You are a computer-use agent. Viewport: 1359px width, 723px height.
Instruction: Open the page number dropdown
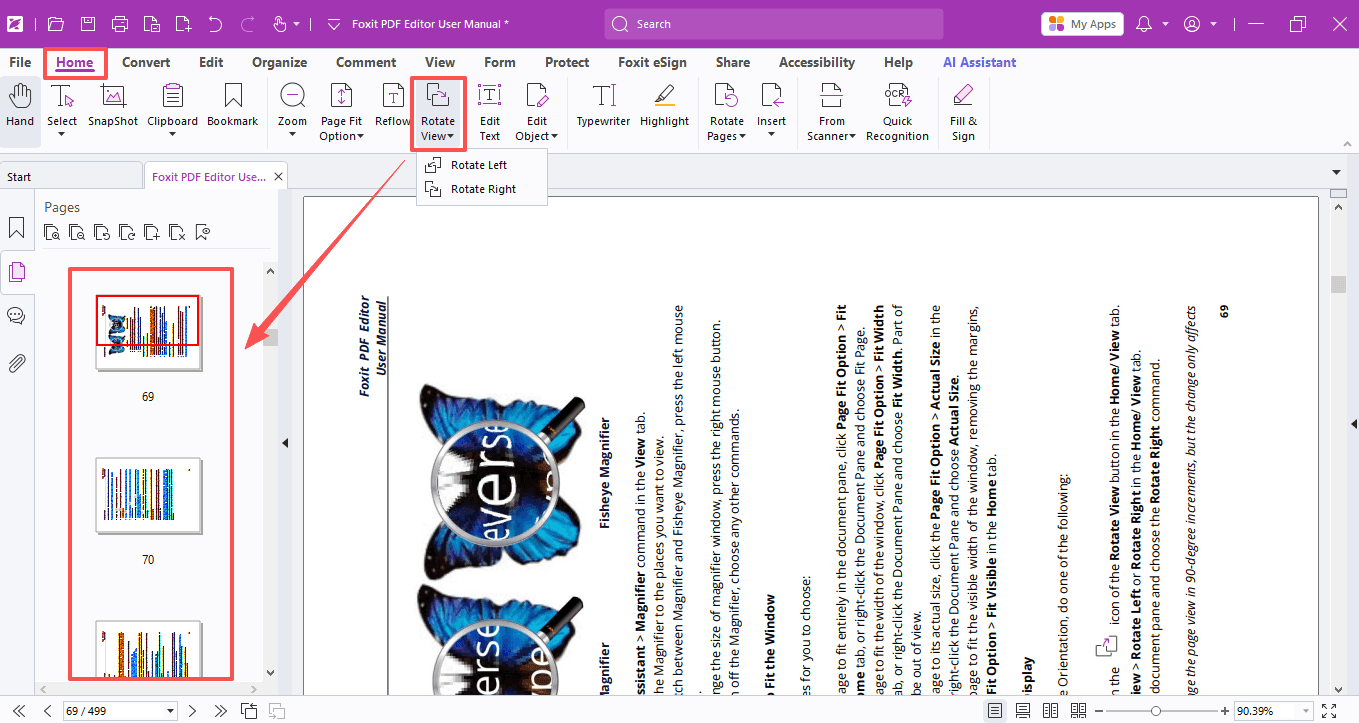pyautogui.click(x=171, y=711)
